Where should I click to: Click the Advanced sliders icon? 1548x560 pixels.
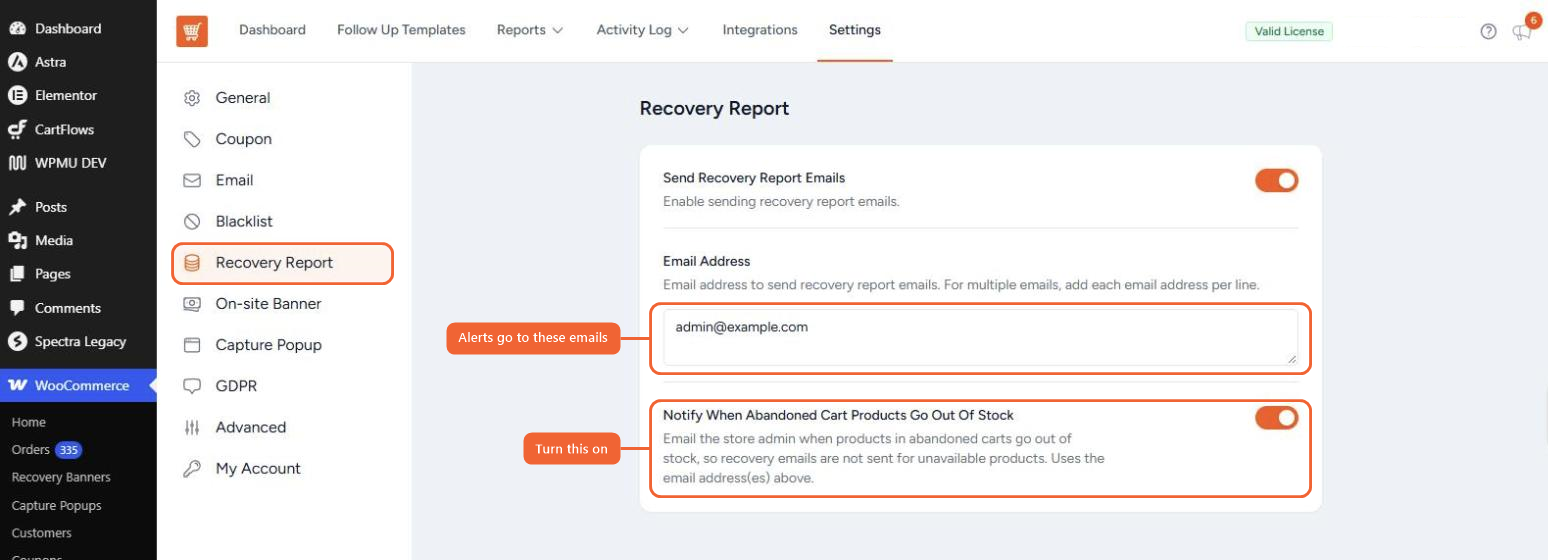[x=193, y=427]
